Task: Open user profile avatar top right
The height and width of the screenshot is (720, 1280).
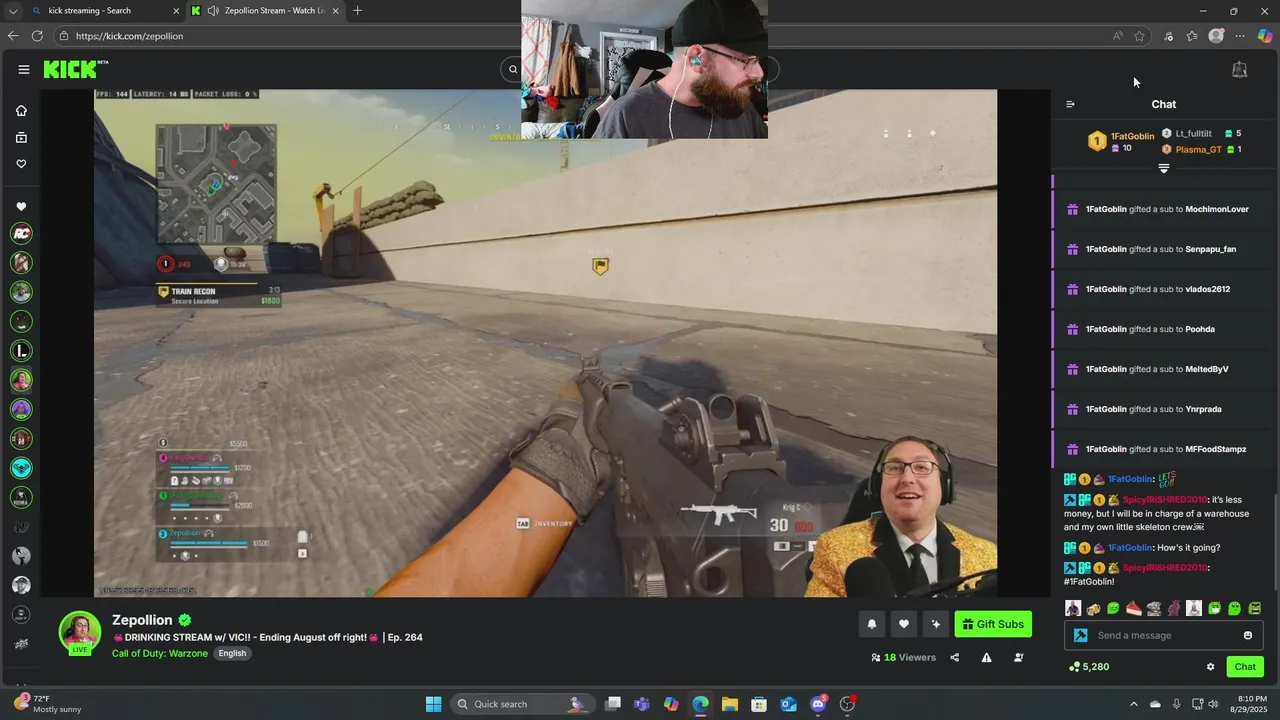Action: tap(1239, 70)
